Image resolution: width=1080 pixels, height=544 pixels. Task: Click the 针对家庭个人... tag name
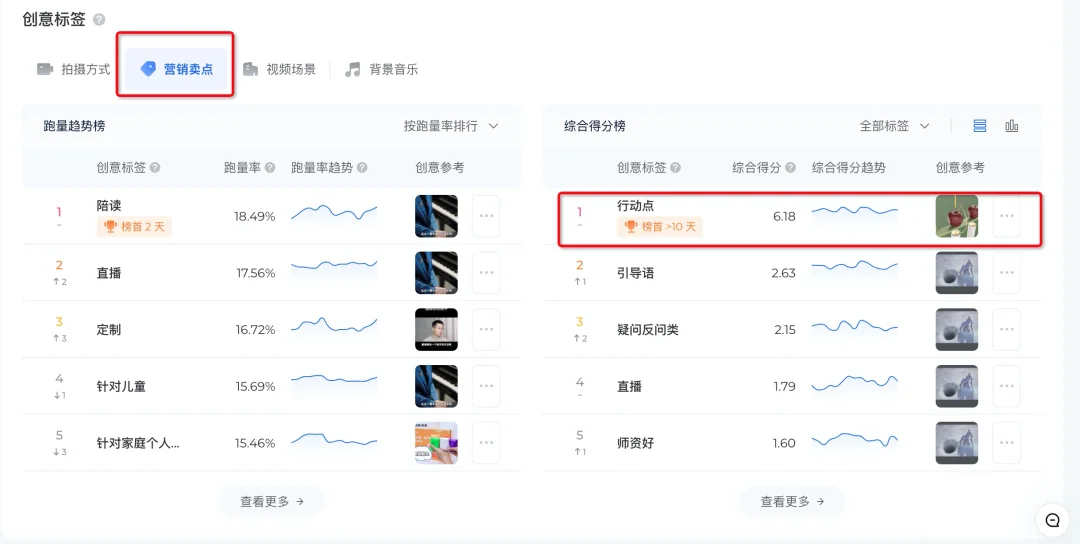(138, 443)
